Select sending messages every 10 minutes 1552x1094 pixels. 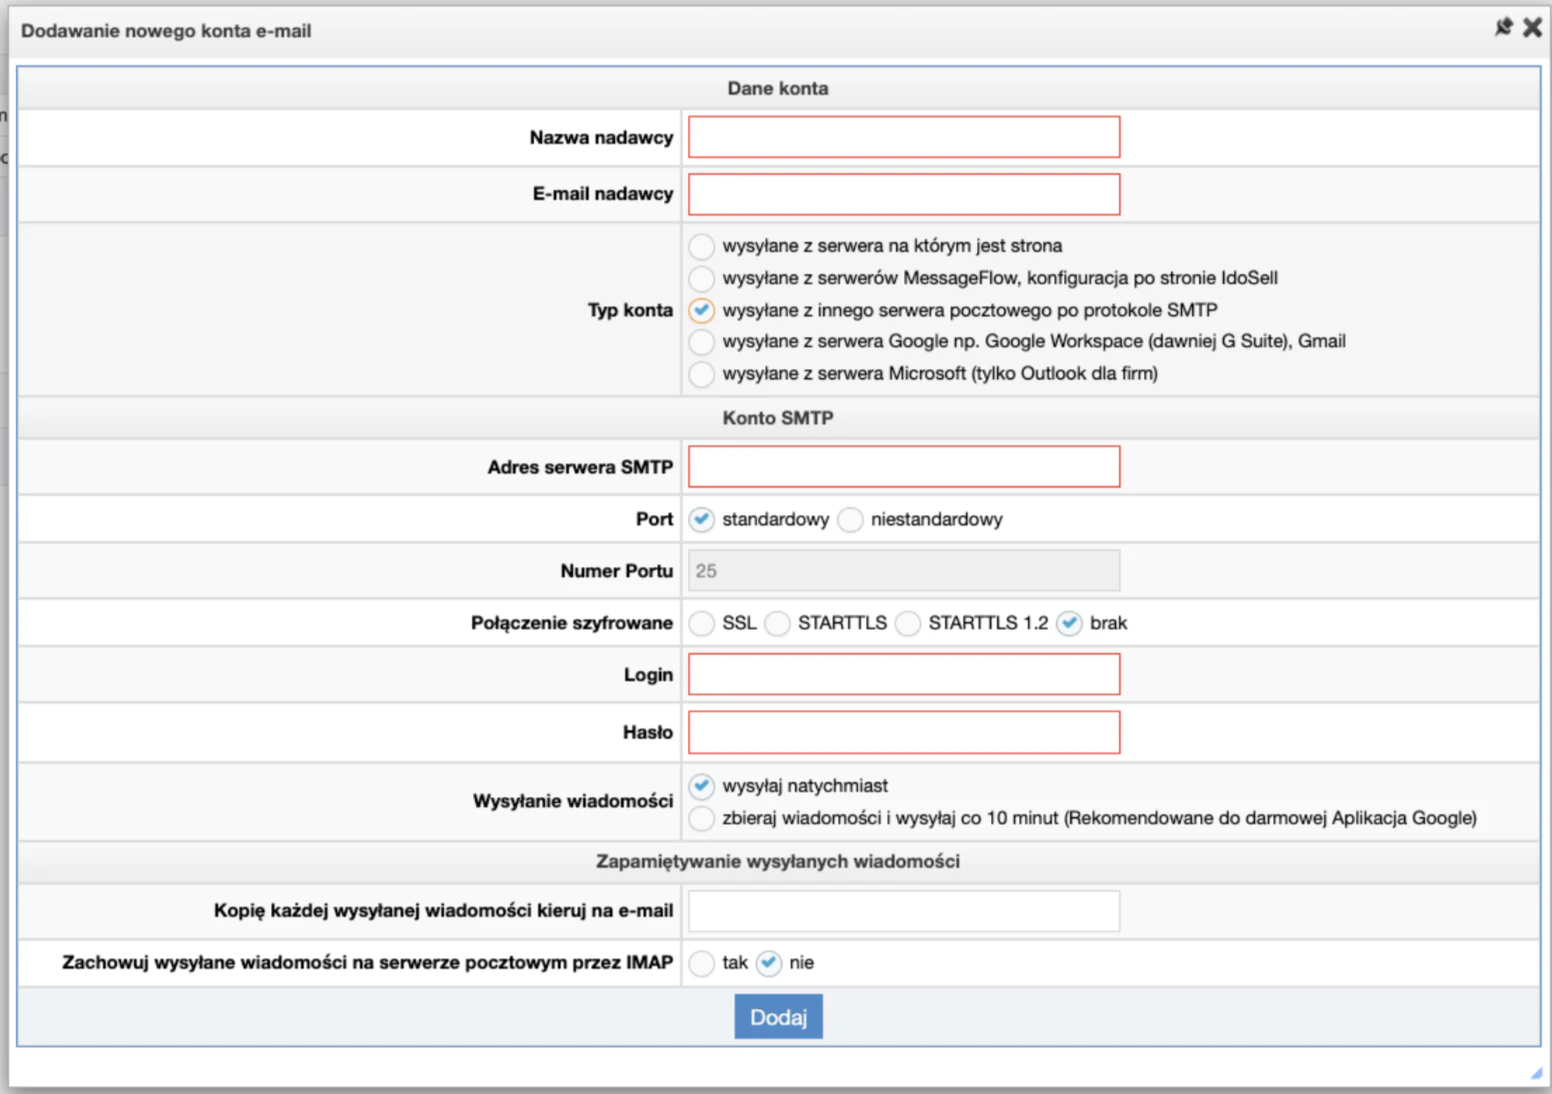click(x=702, y=819)
